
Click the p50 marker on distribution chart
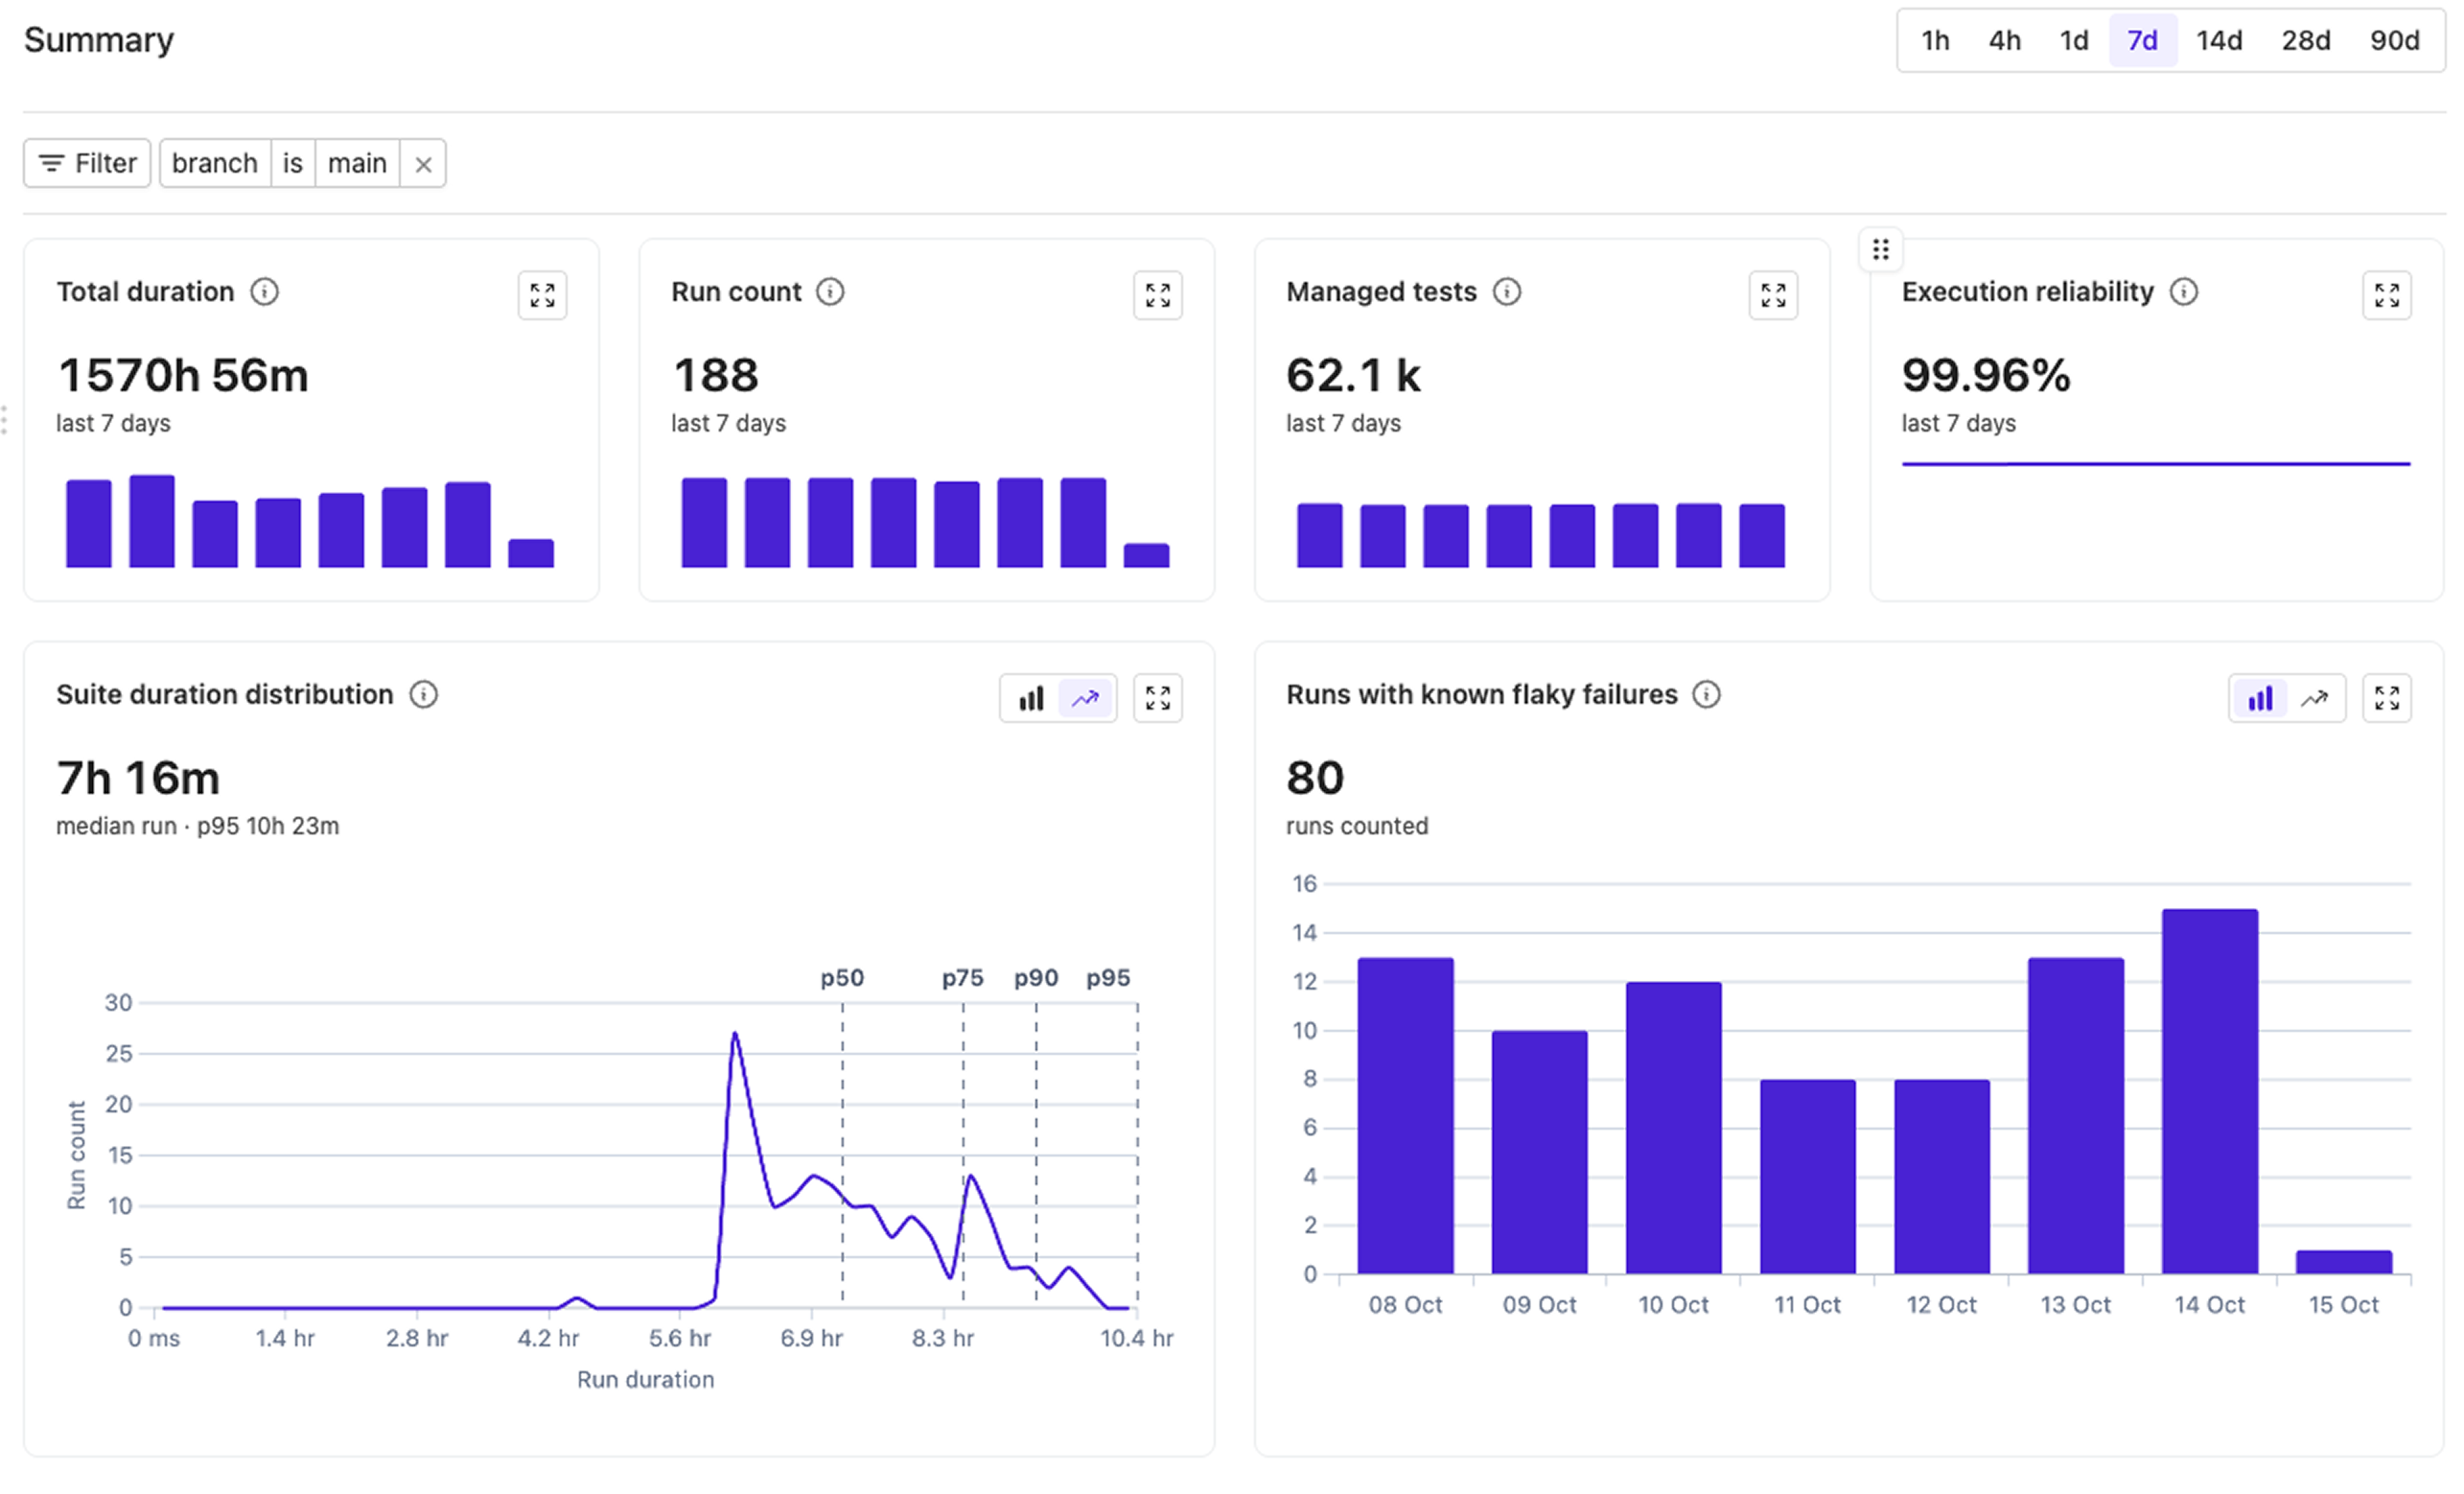coord(842,978)
